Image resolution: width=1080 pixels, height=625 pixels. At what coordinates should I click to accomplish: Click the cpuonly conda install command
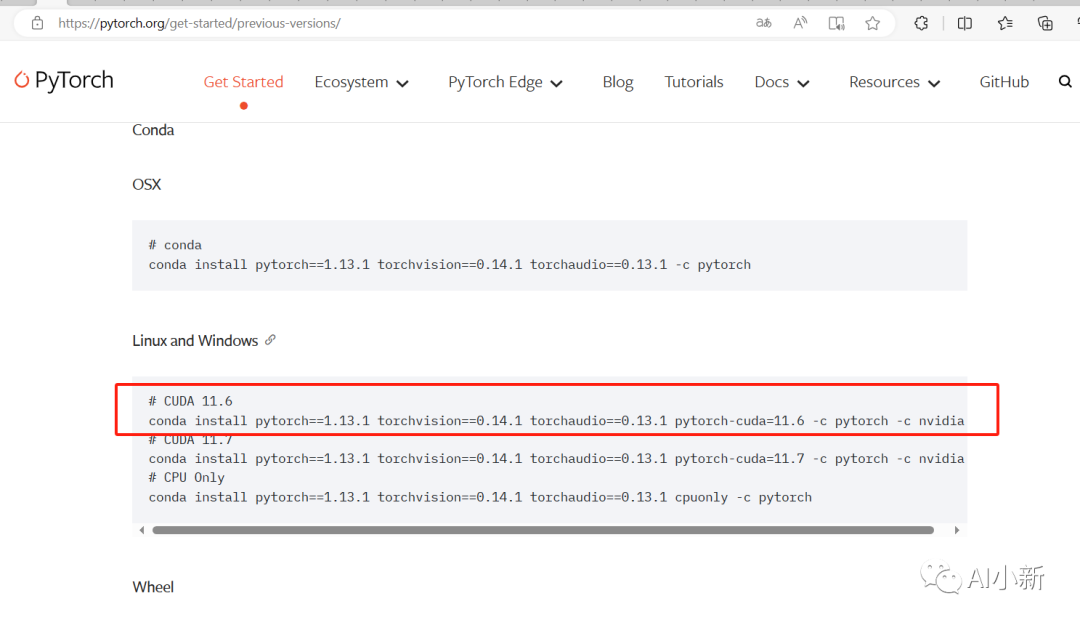480,497
